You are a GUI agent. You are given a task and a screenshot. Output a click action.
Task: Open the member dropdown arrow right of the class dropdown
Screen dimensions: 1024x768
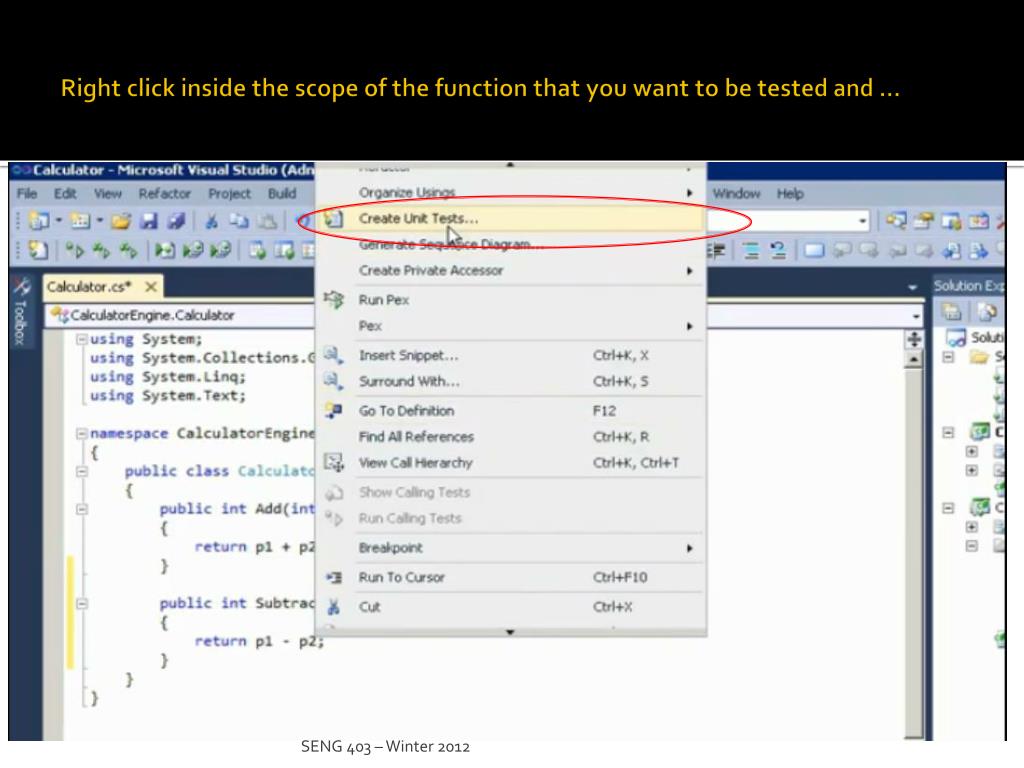[x=916, y=316]
